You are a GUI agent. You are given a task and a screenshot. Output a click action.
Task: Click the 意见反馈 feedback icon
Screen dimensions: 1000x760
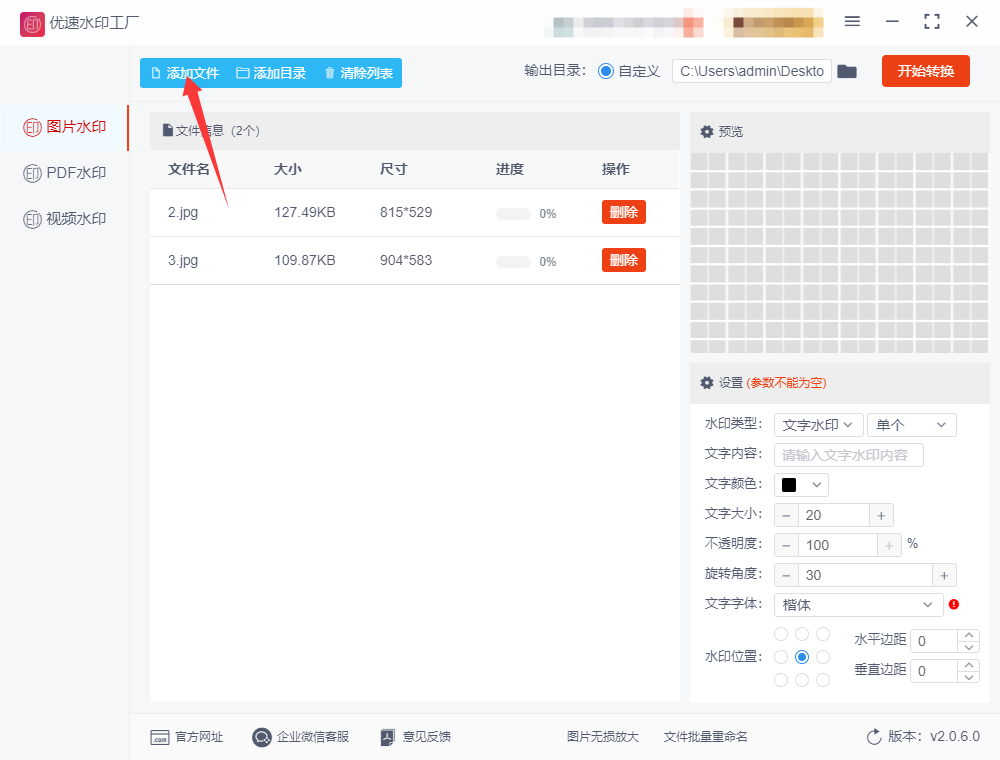pos(388,738)
